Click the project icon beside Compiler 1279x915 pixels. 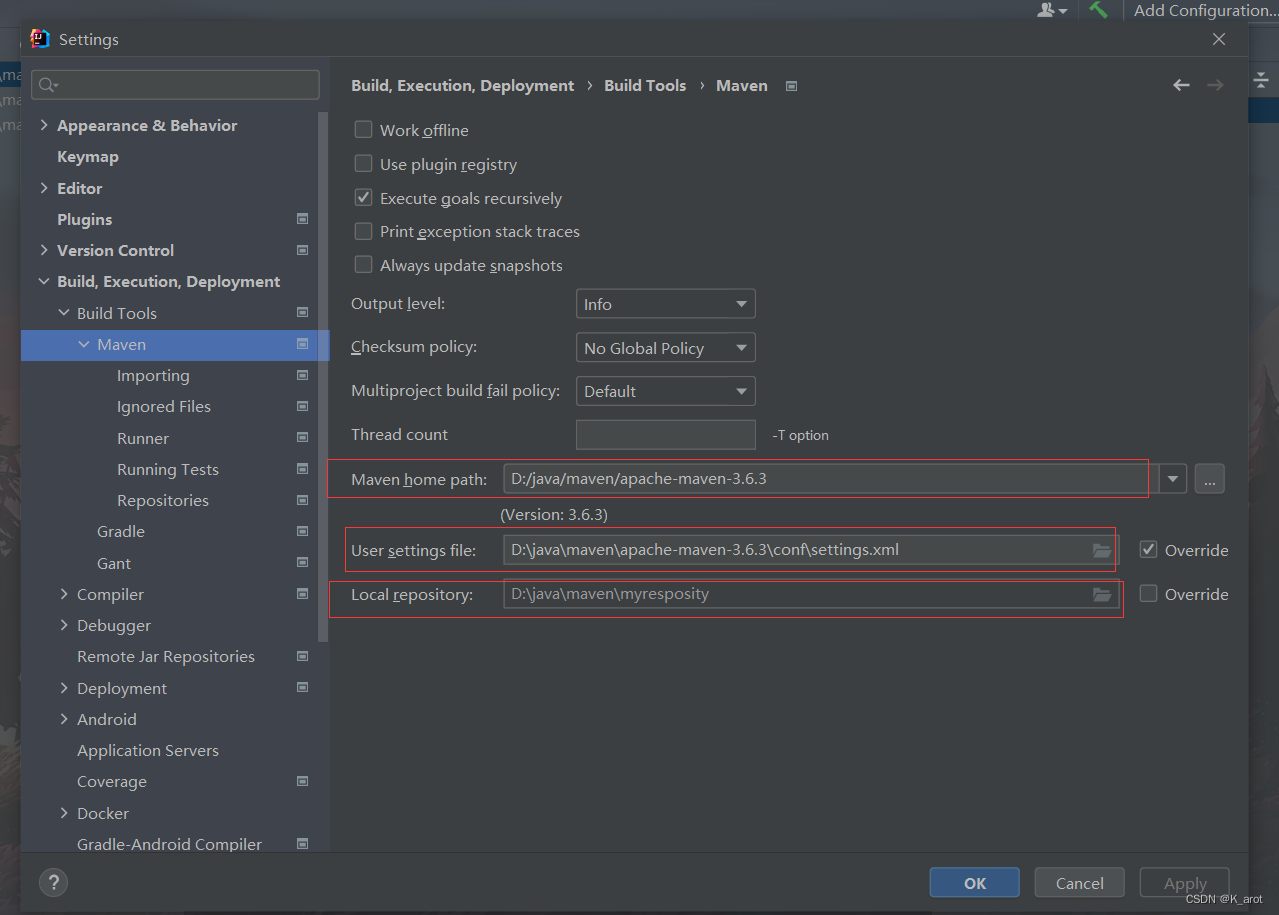(x=303, y=594)
